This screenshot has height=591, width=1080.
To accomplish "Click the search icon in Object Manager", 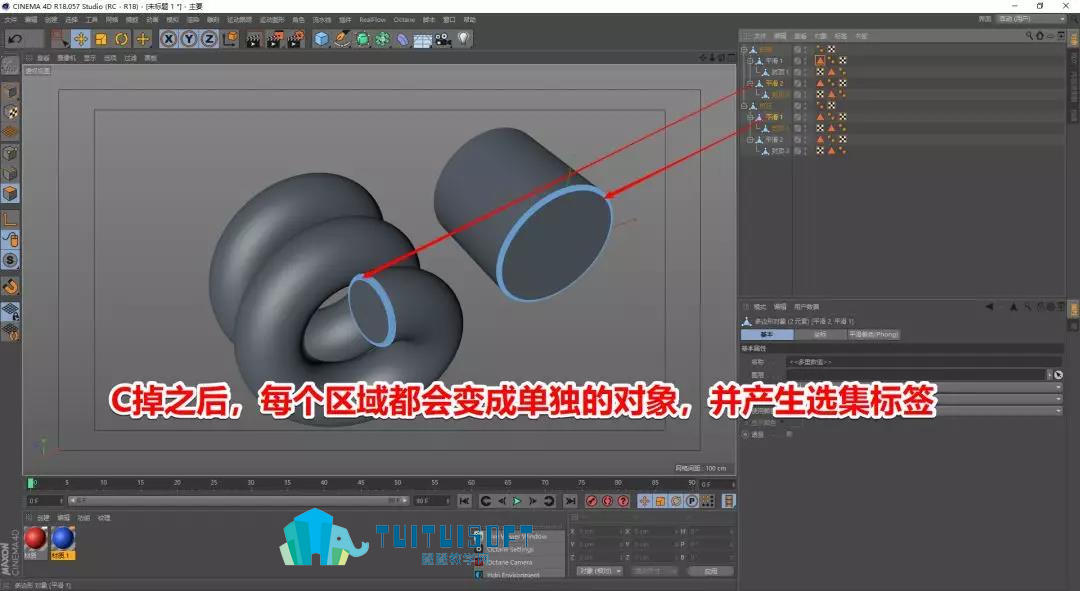I will coord(1029,36).
